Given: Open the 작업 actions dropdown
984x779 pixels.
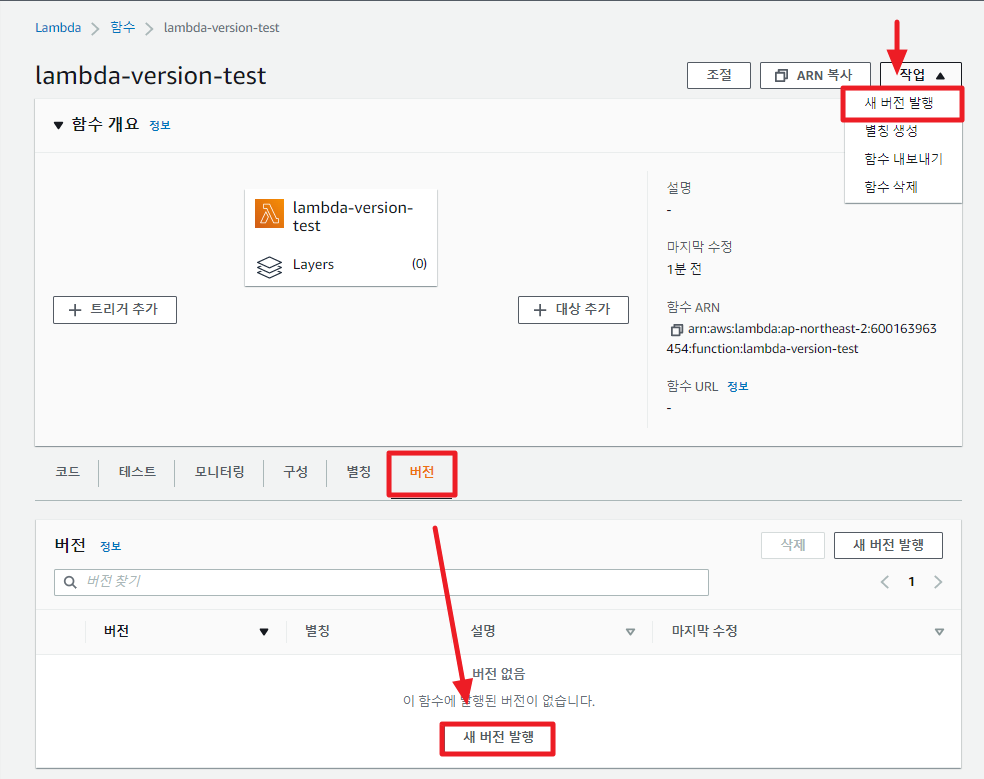Looking at the screenshot, I should pyautogui.click(x=921, y=75).
